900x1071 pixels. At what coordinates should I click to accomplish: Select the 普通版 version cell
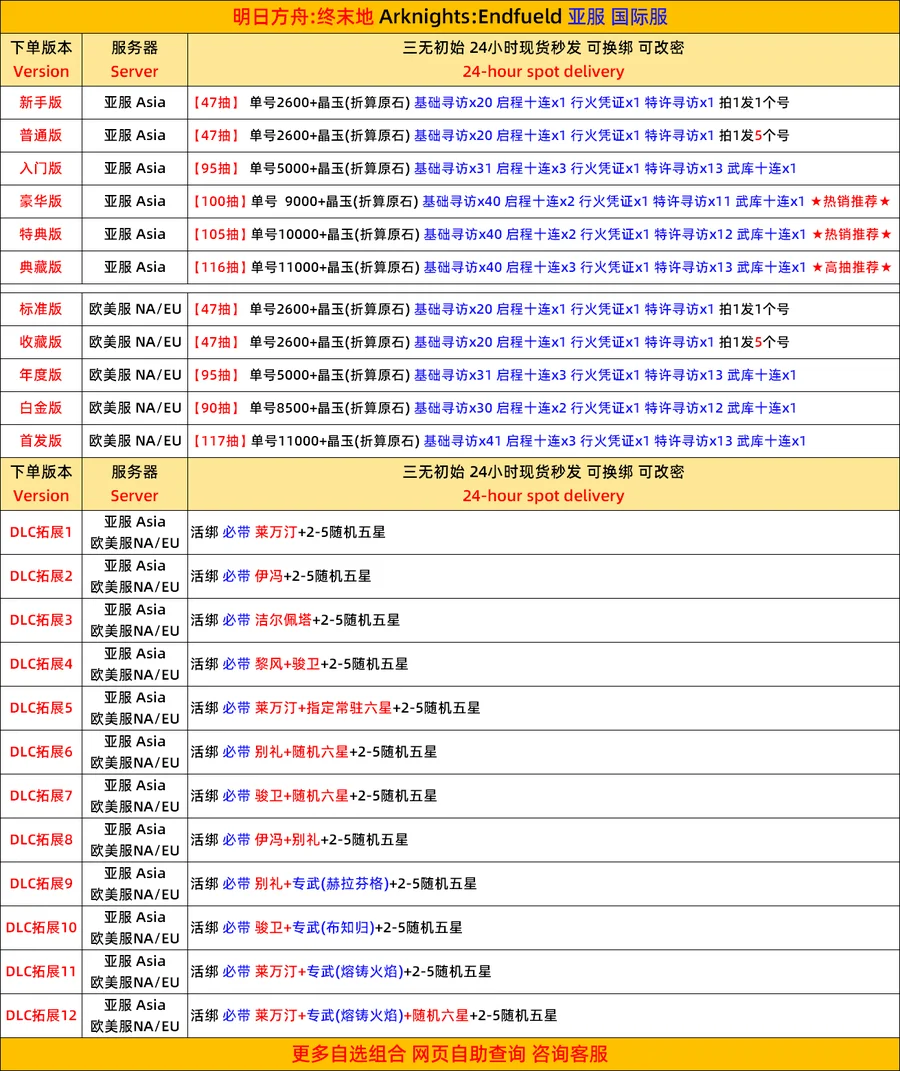[41, 135]
